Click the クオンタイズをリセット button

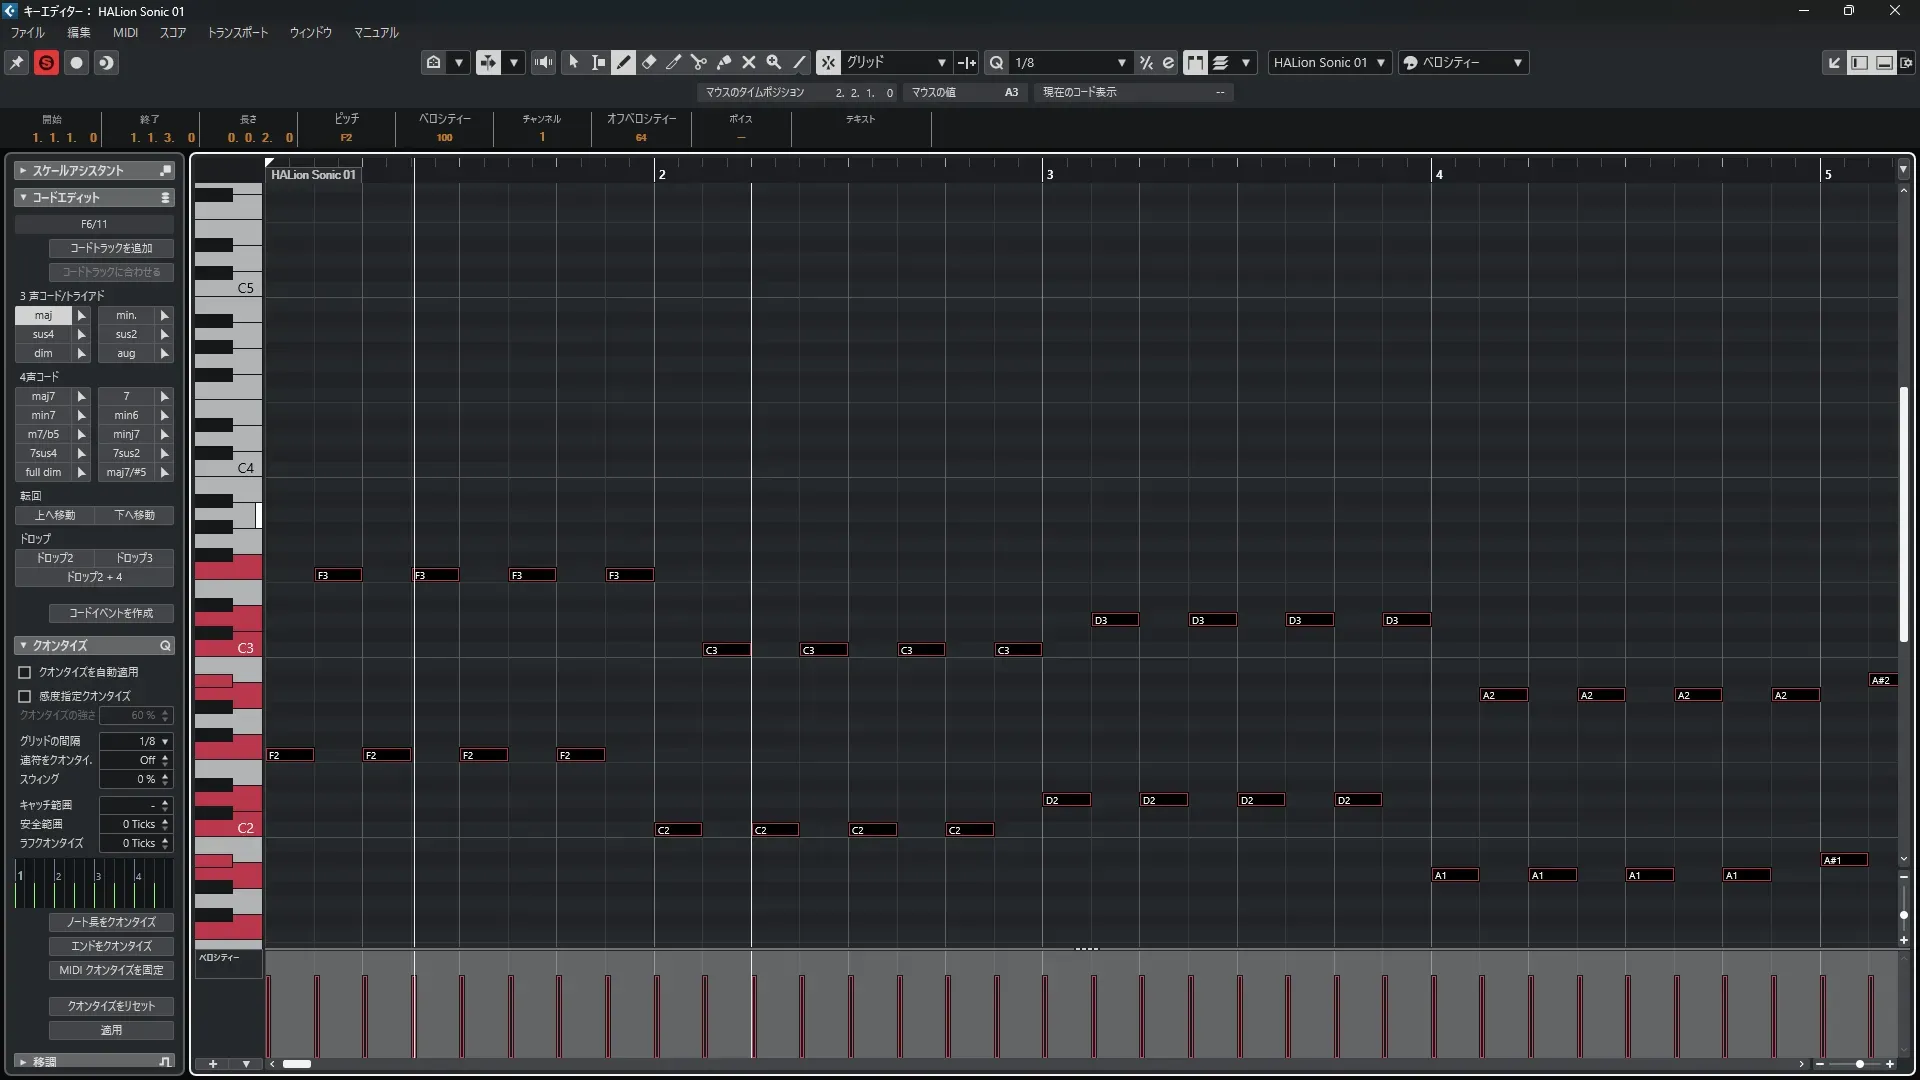[x=111, y=1006]
